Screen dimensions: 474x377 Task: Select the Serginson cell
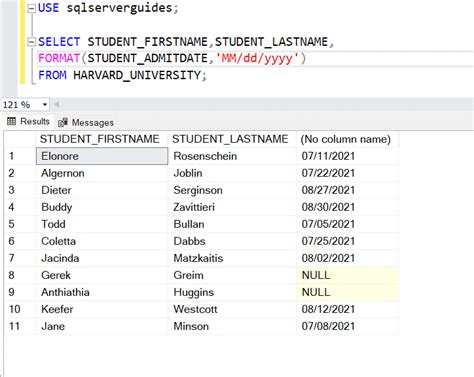click(x=232, y=190)
